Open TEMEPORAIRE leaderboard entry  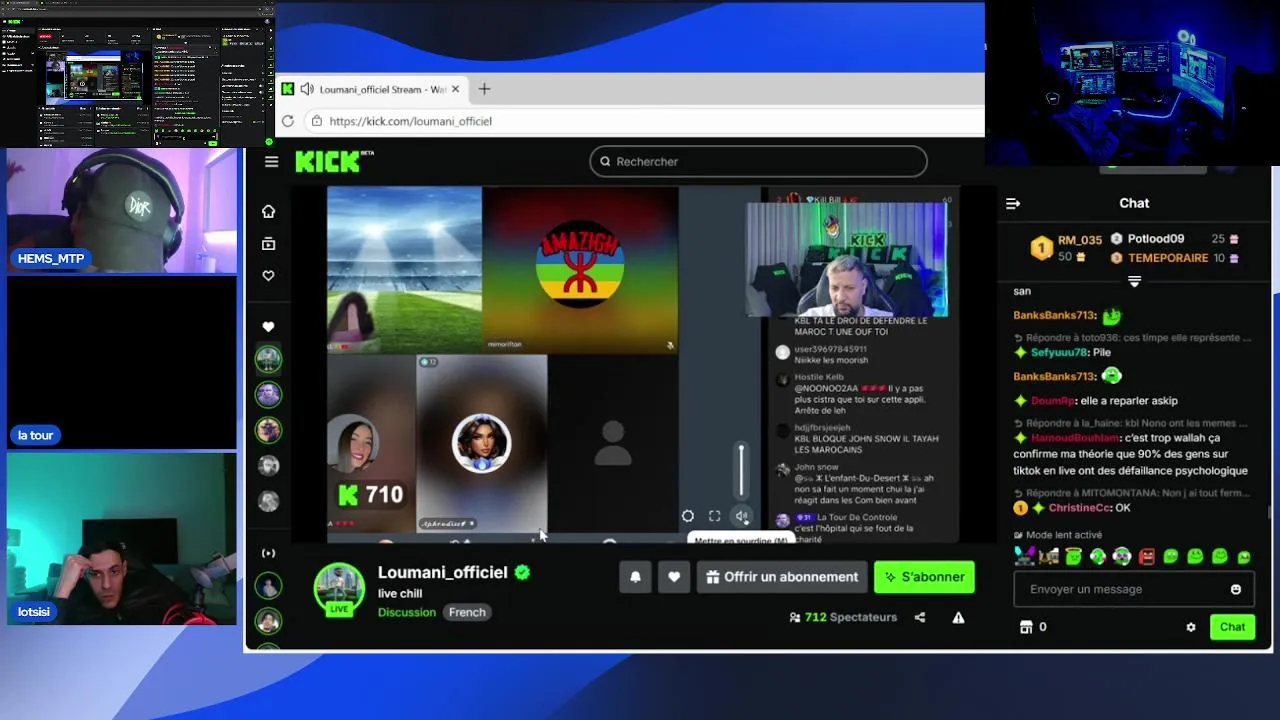click(1173, 258)
